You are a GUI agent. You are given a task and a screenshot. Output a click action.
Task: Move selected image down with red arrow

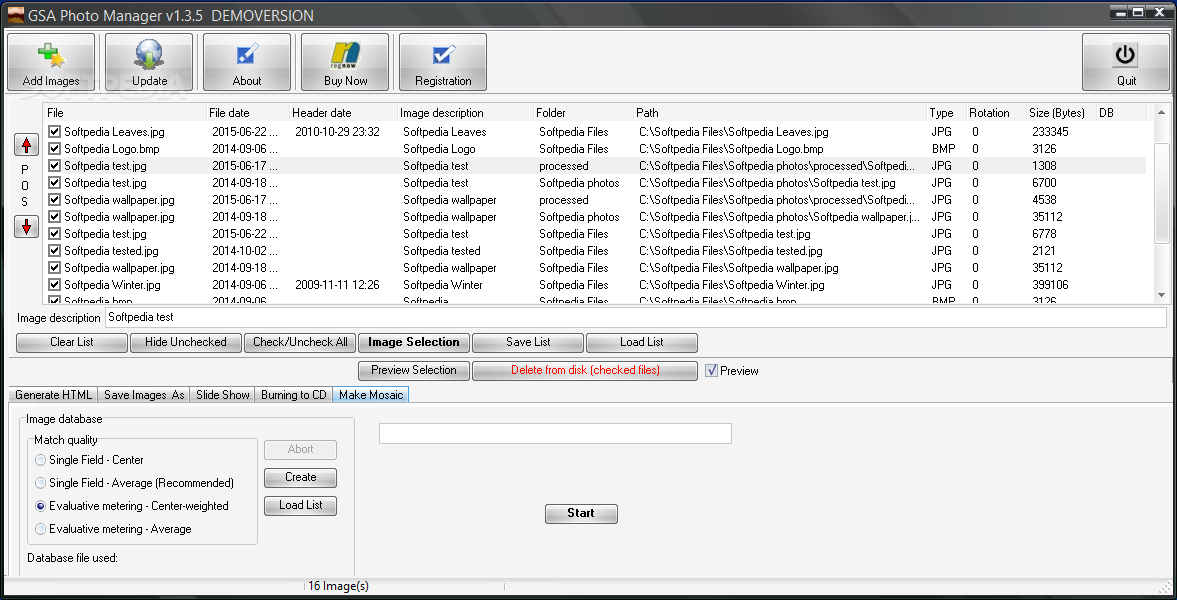26,226
